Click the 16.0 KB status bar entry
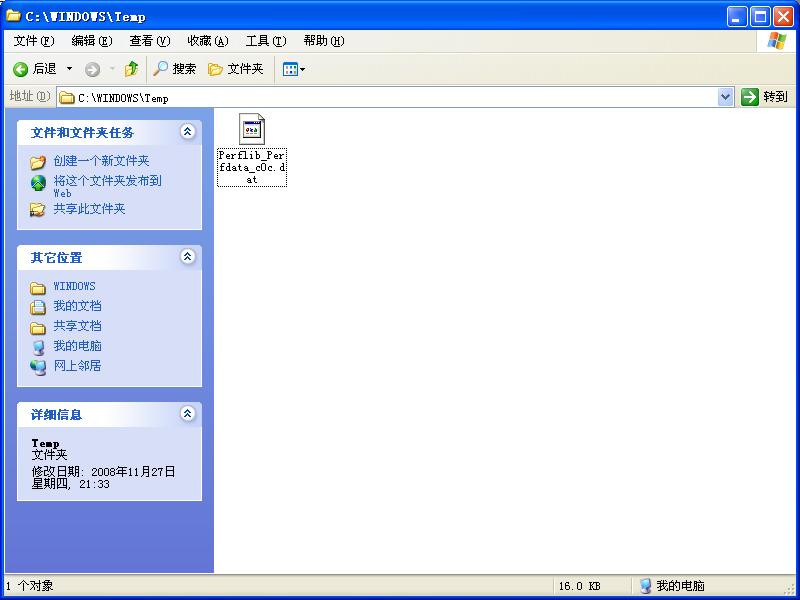800x600 pixels. tap(580, 586)
